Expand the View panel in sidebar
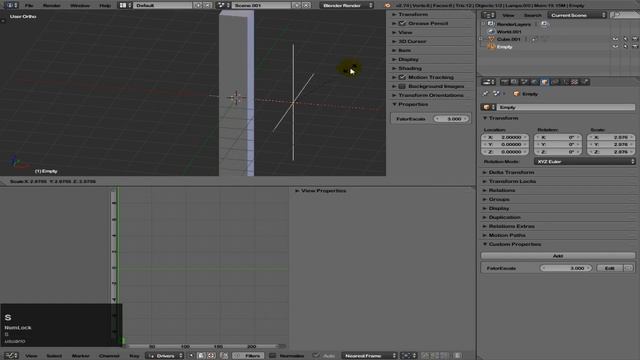The image size is (640, 360). (x=405, y=32)
